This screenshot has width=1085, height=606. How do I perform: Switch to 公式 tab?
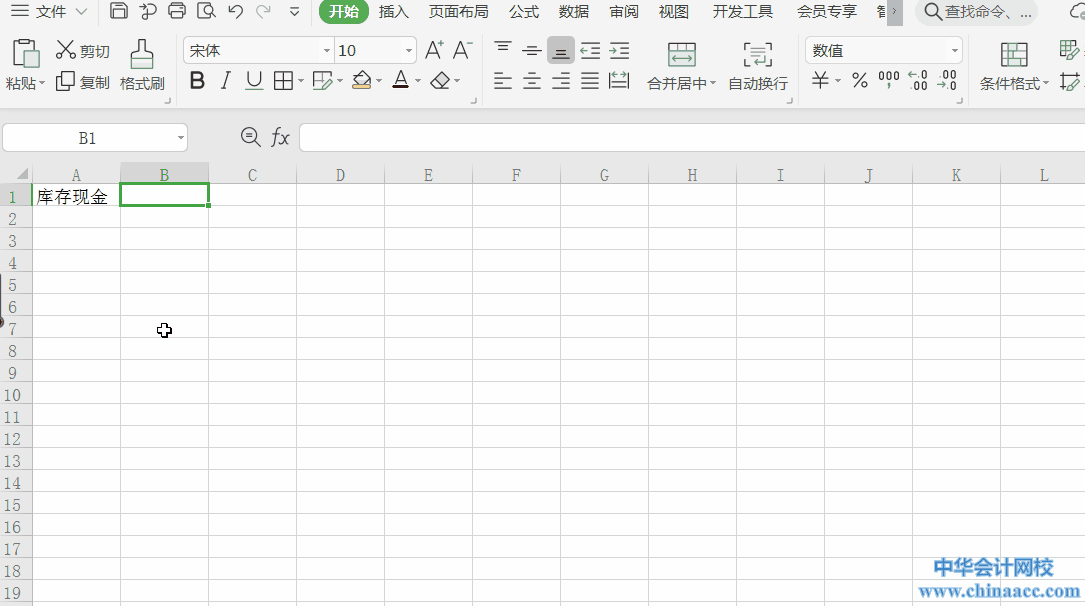pos(524,11)
